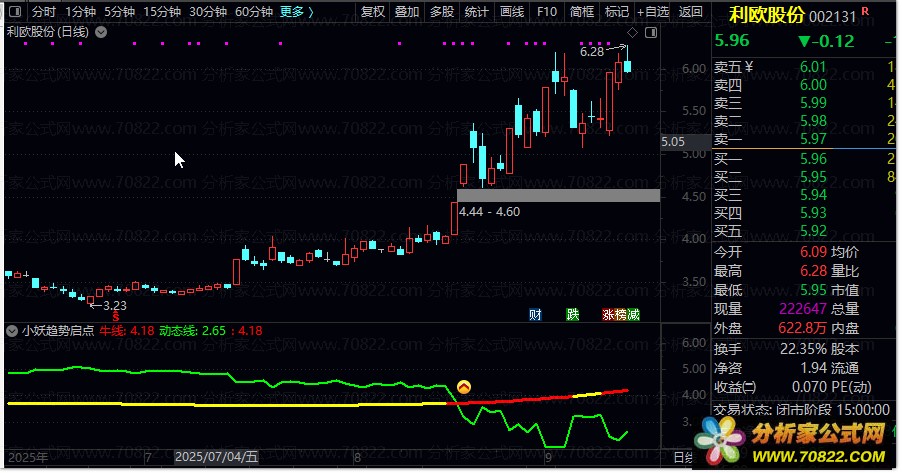Click the red R badge beside stock code
The height and width of the screenshot is (473, 902).
[x=865, y=11]
